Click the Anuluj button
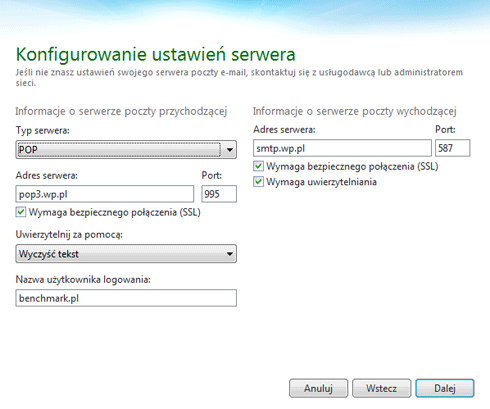Viewport: 490px width, 409px height. click(318, 388)
